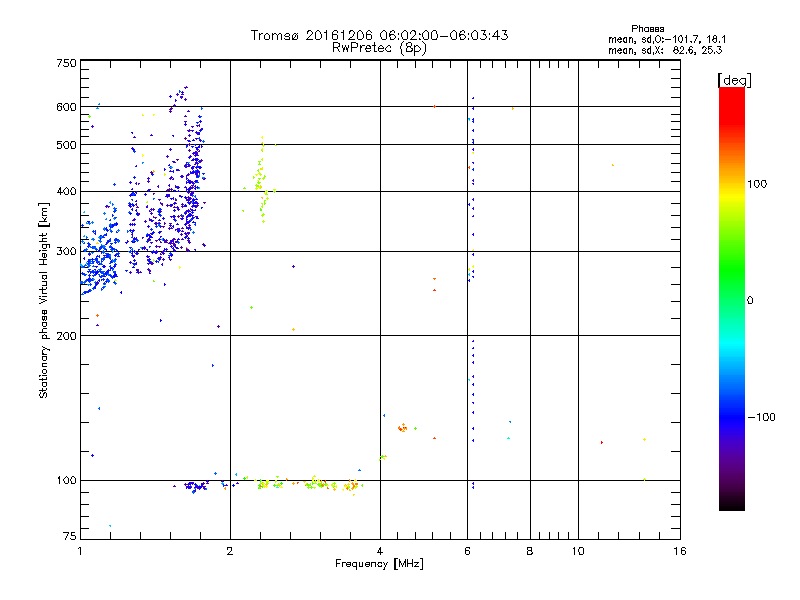Click the x-axis label "4"

tap(380, 552)
